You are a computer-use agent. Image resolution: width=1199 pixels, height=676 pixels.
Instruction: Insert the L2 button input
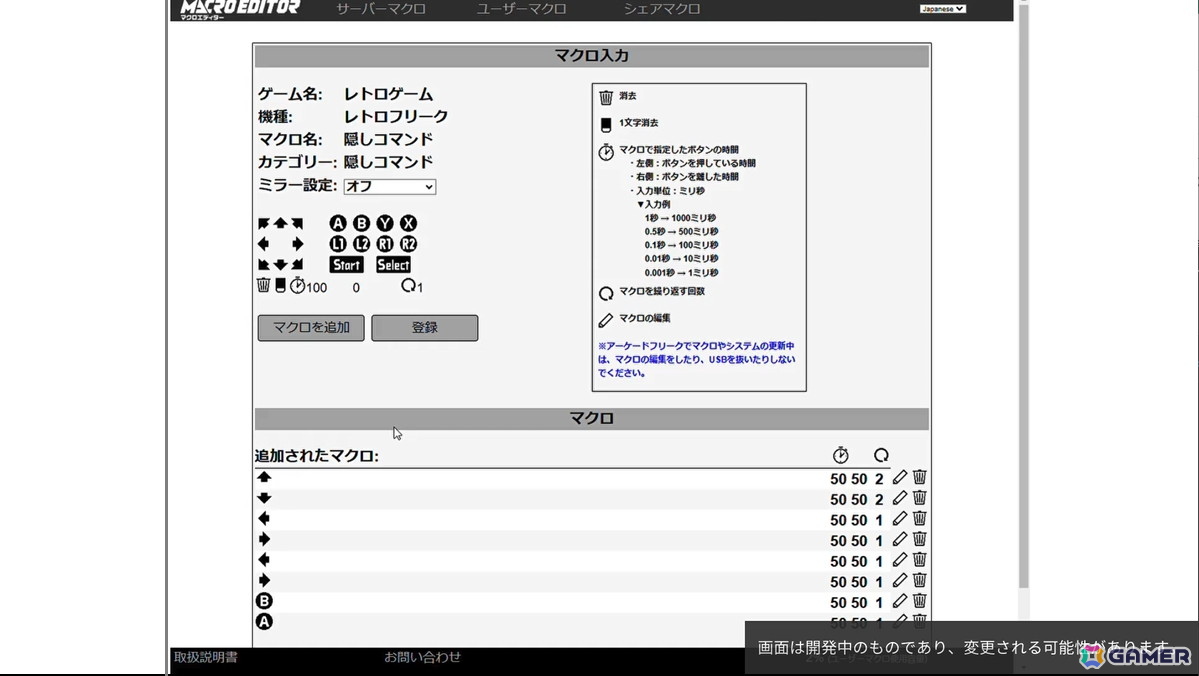(x=362, y=244)
